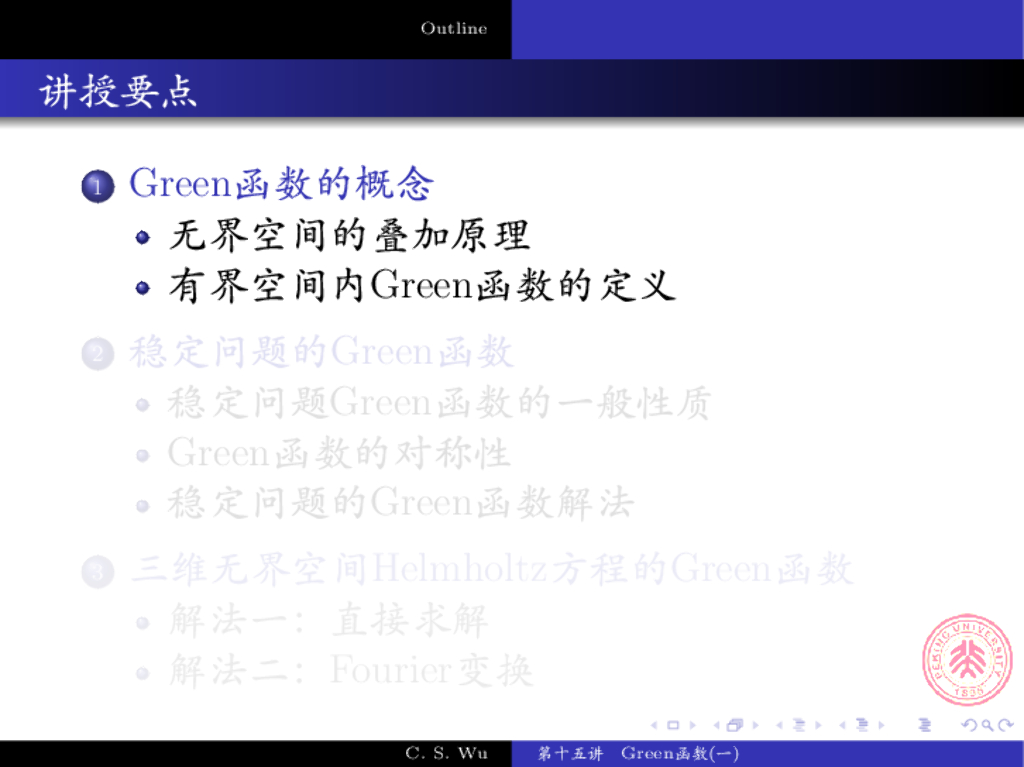The image size is (1024, 767).
Task: Open section 1 Green函数的概念
Action: coord(282,184)
